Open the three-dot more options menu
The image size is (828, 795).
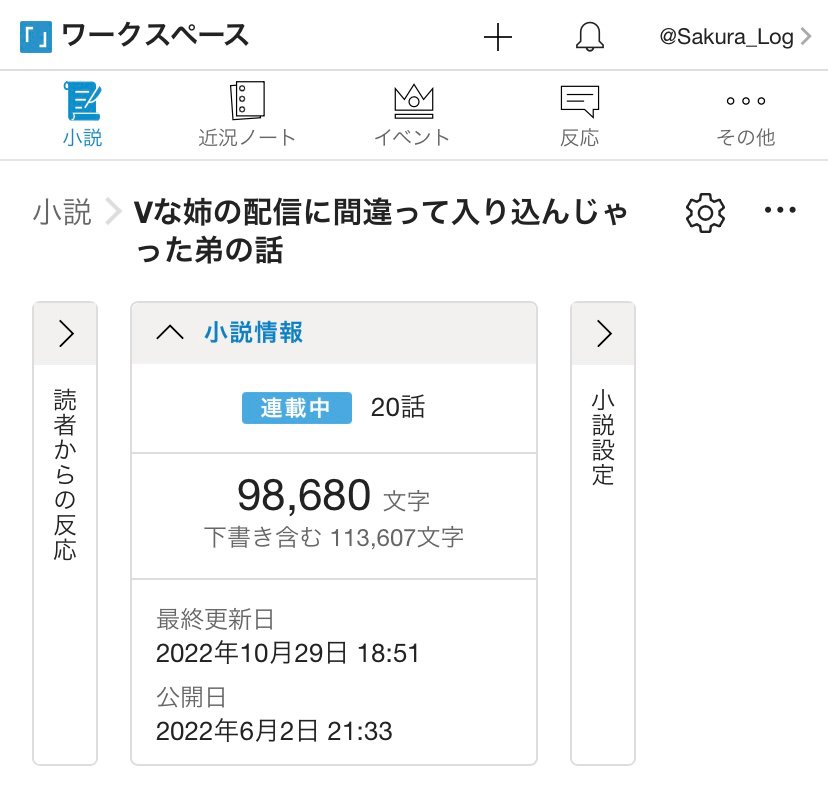(780, 211)
